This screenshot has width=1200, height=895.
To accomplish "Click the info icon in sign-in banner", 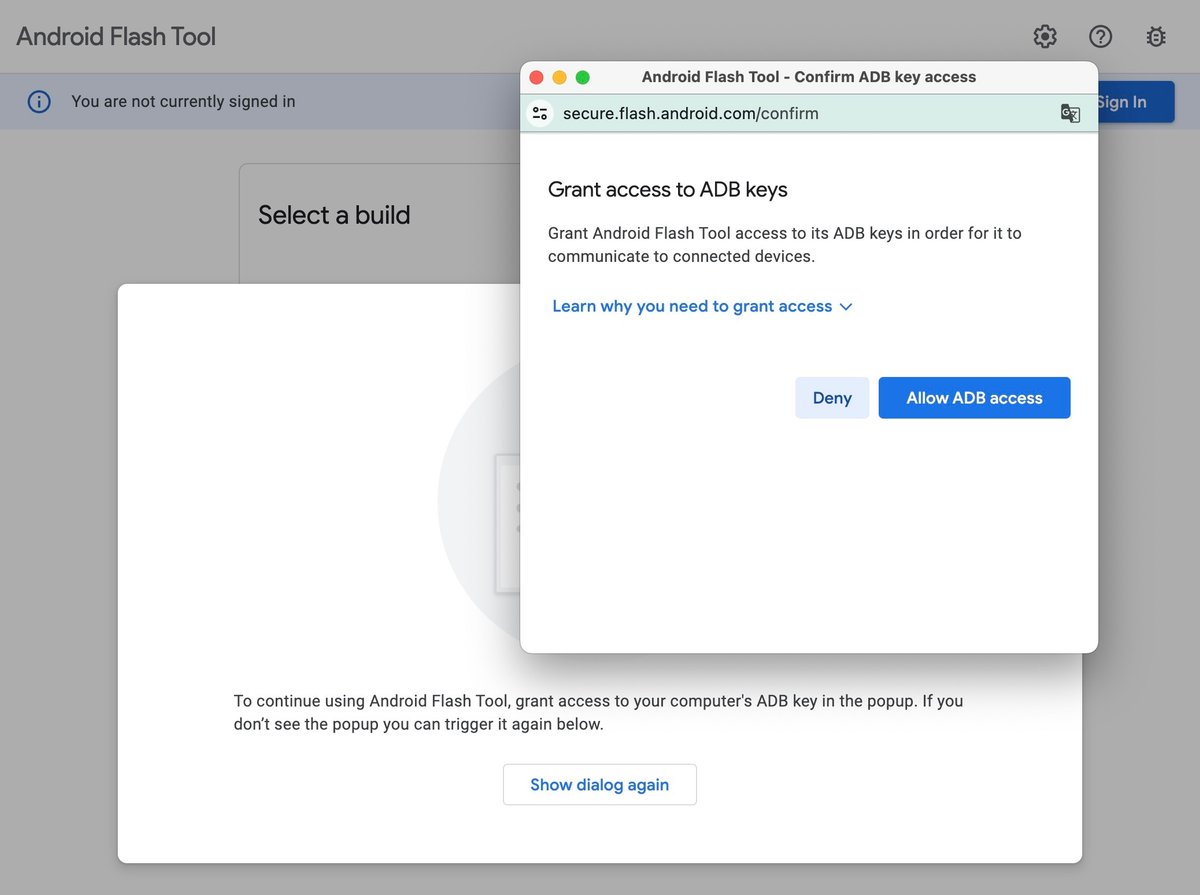I will [x=39, y=101].
